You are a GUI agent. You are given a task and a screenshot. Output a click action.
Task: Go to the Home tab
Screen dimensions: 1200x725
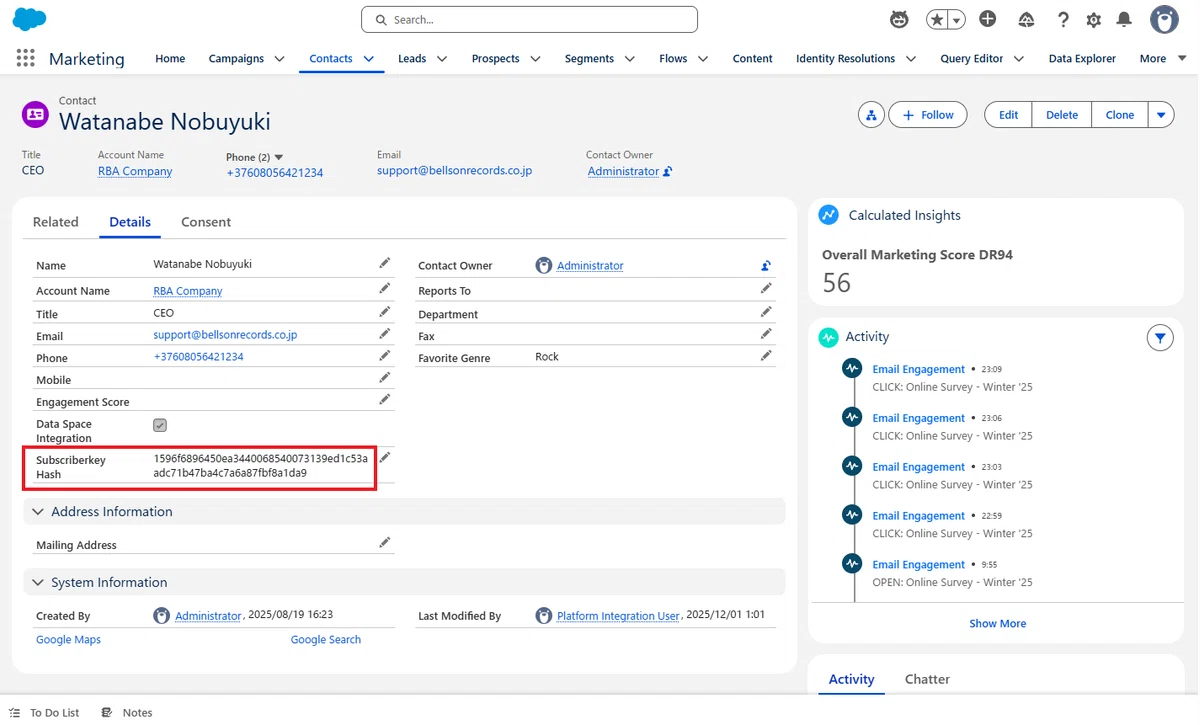tap(170, 59)
